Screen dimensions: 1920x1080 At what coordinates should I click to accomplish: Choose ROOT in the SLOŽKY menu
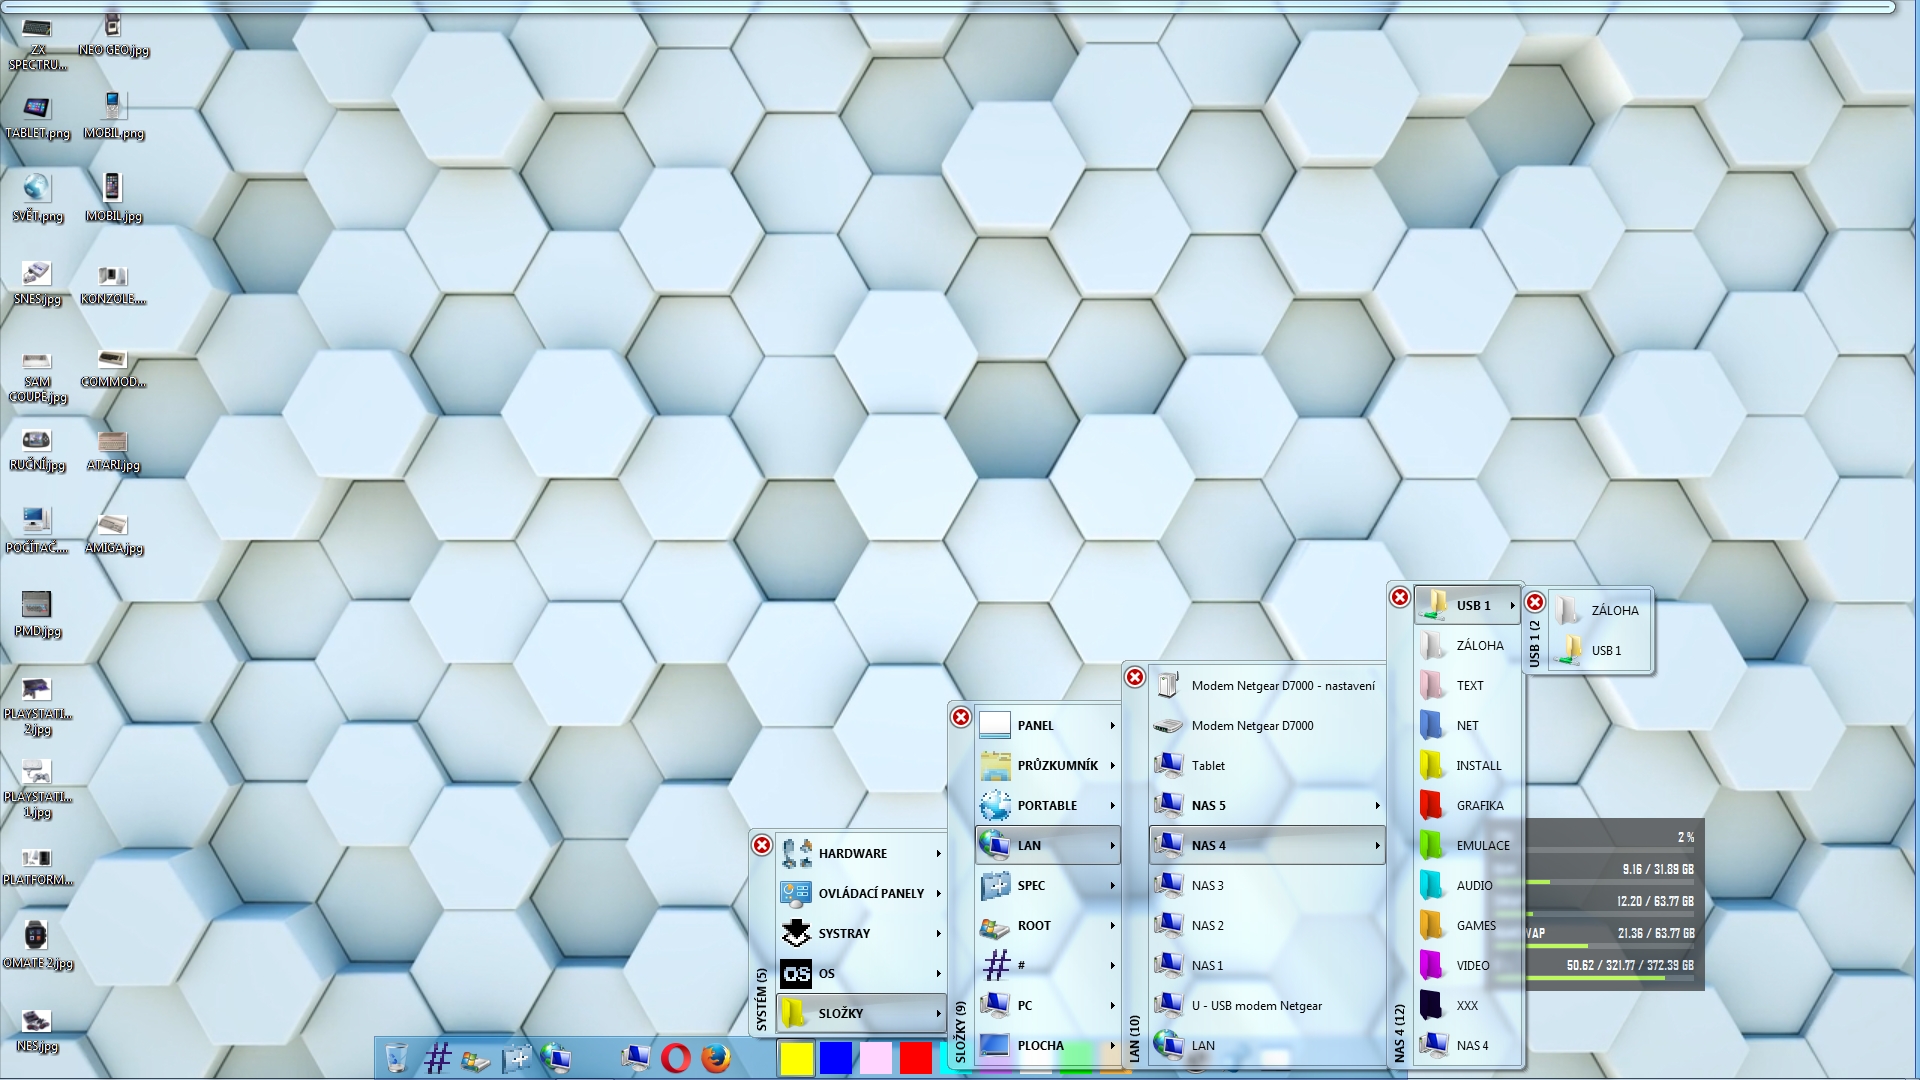click(x=1047, y=925)
